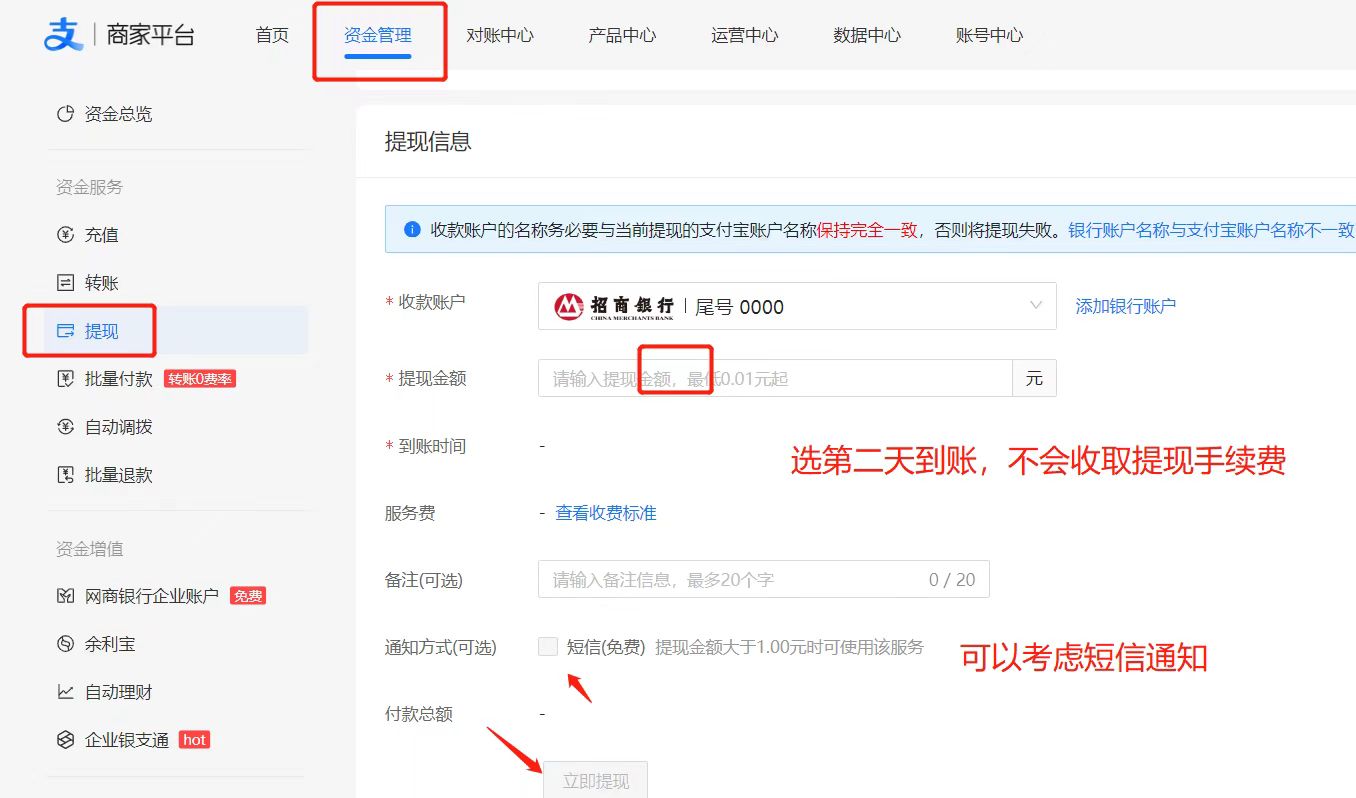
Task: Open the 数据中心 tab
Action: (x=867, y=35)
